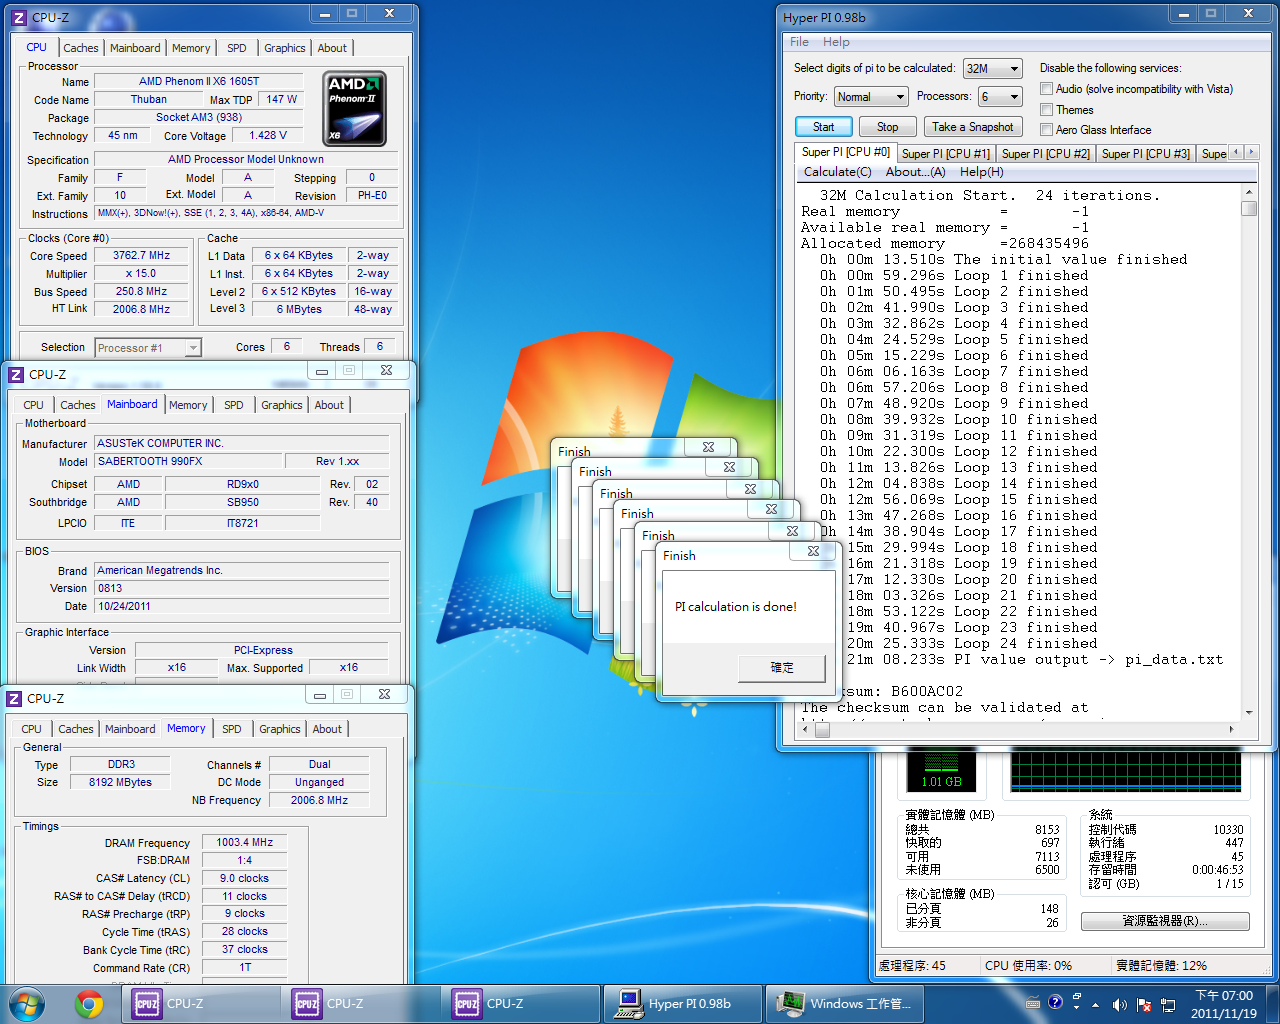Click the AMD Phenom II X6 1605T name field
This screenshot has height=1024, width=1280.
click(199, 82)
